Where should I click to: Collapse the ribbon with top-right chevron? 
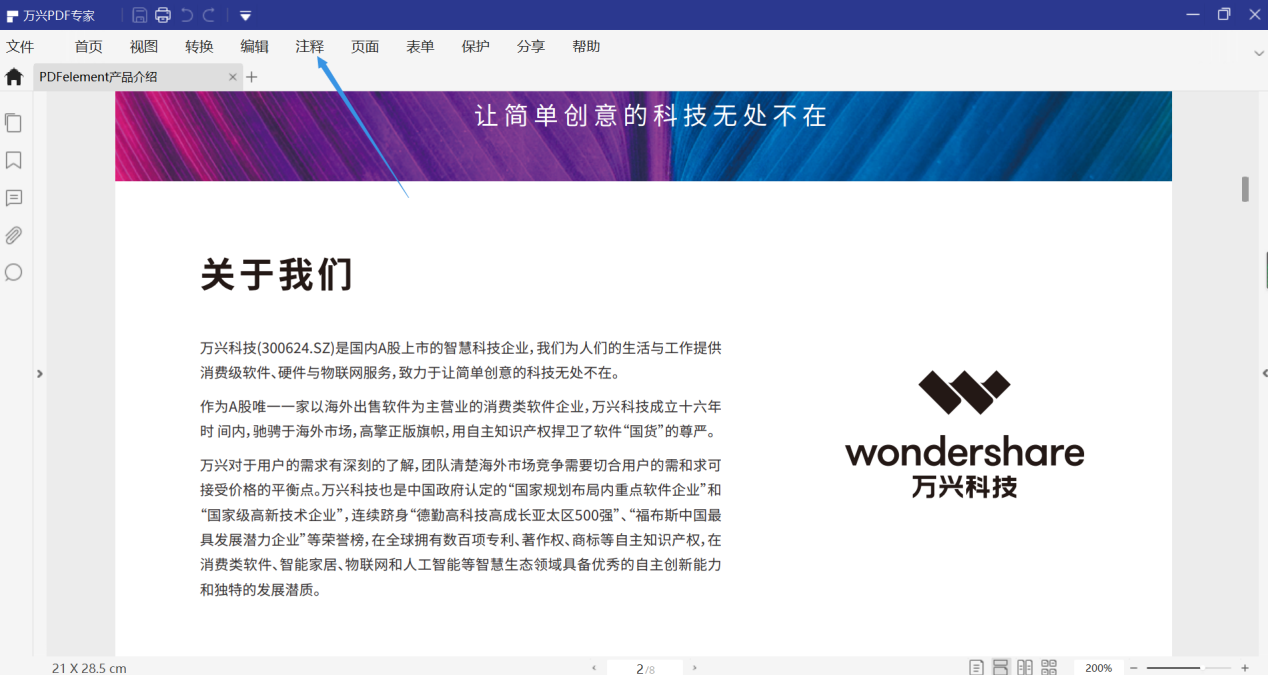tap(1259, 53)
